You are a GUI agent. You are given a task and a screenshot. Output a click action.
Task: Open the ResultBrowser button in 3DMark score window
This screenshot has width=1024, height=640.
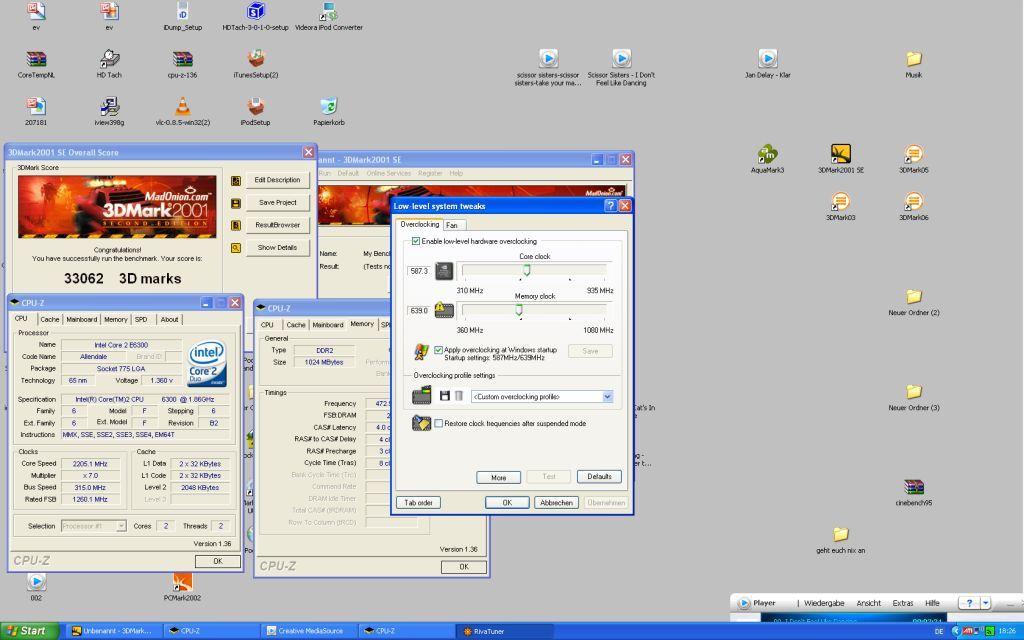point(278,225)
